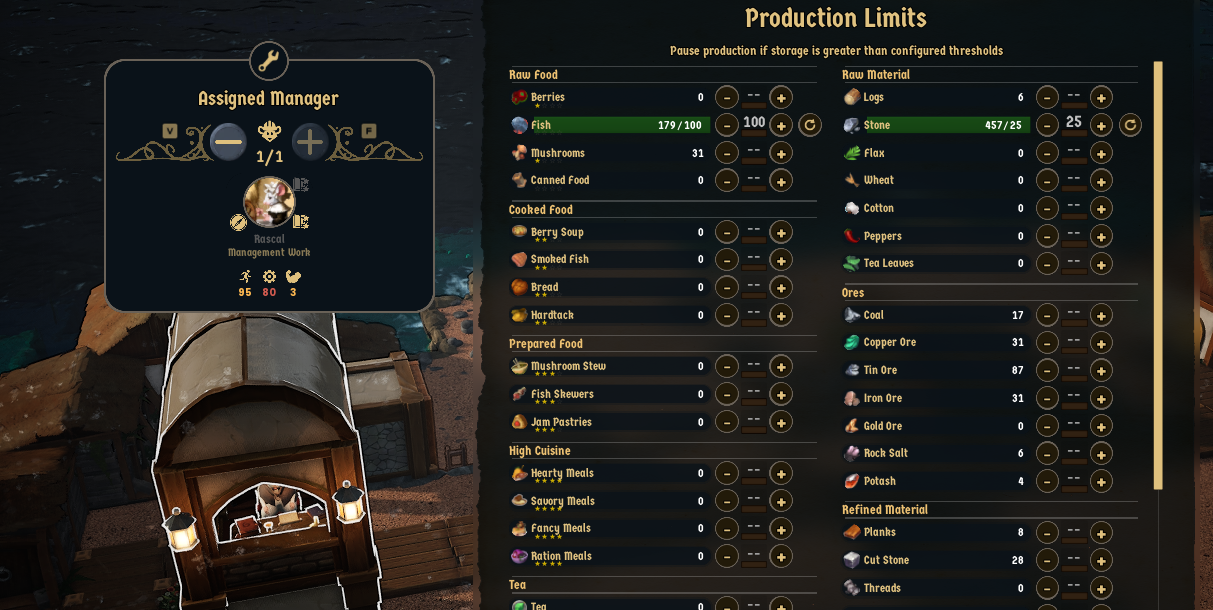Click the Copper Ore item icon

[x=851, y=343]
